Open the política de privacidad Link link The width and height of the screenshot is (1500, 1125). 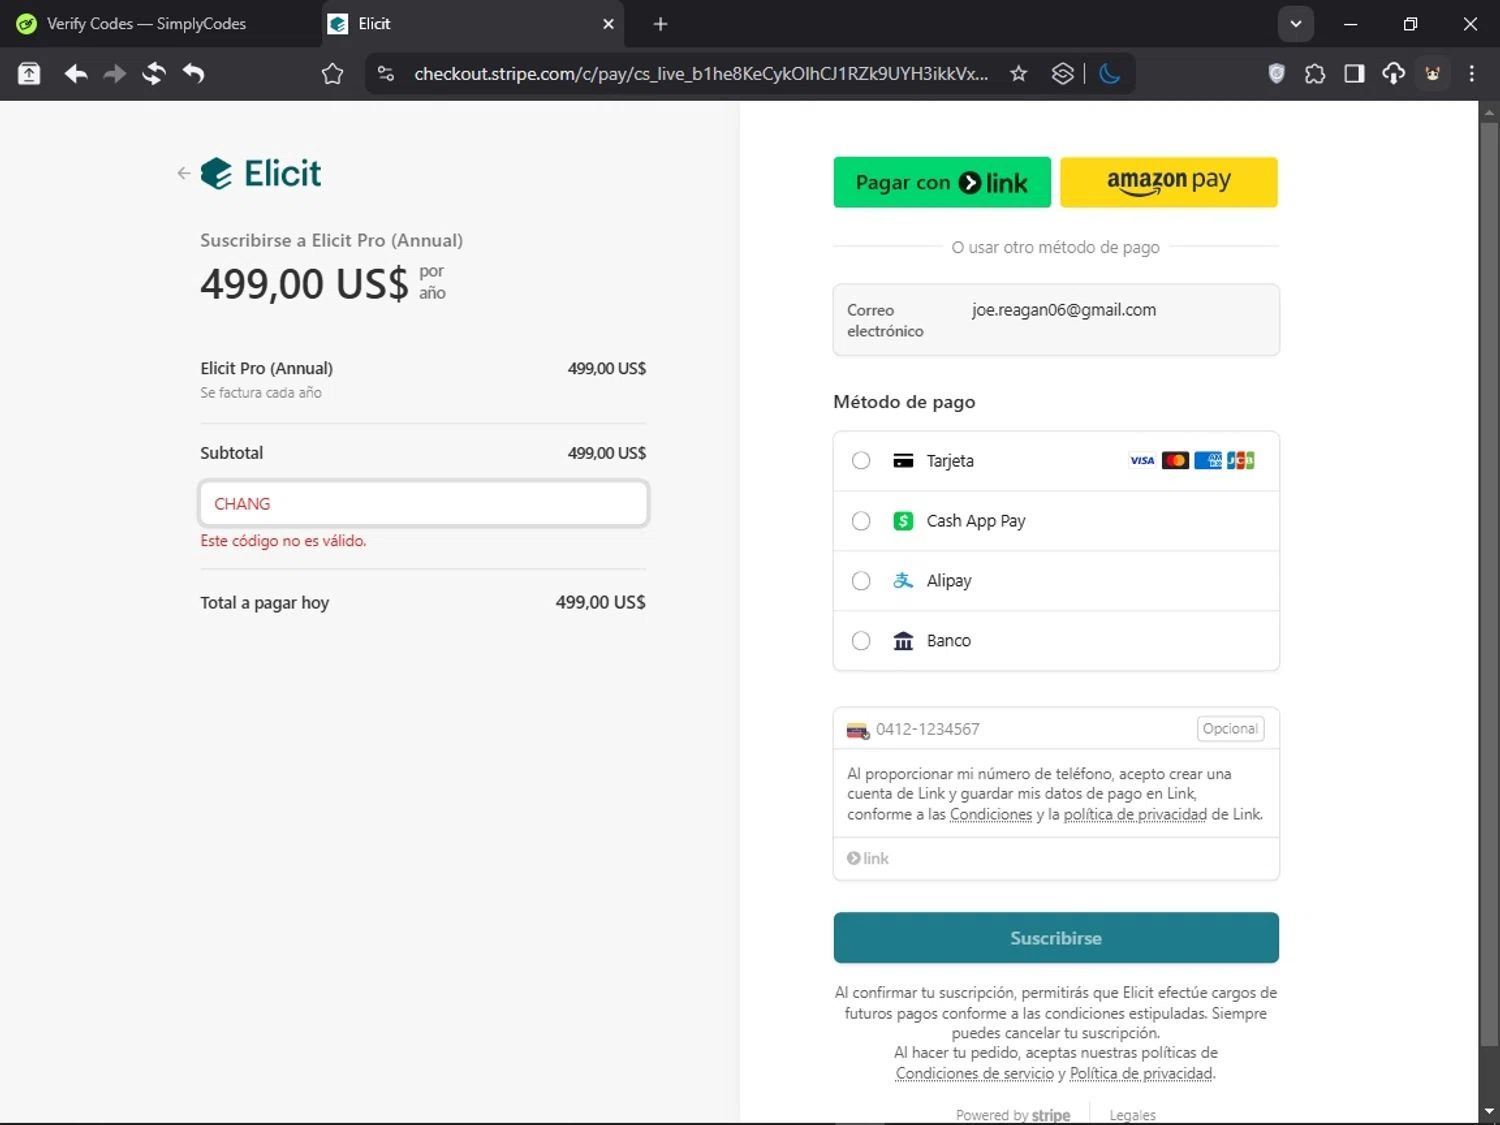[1135, 815]
